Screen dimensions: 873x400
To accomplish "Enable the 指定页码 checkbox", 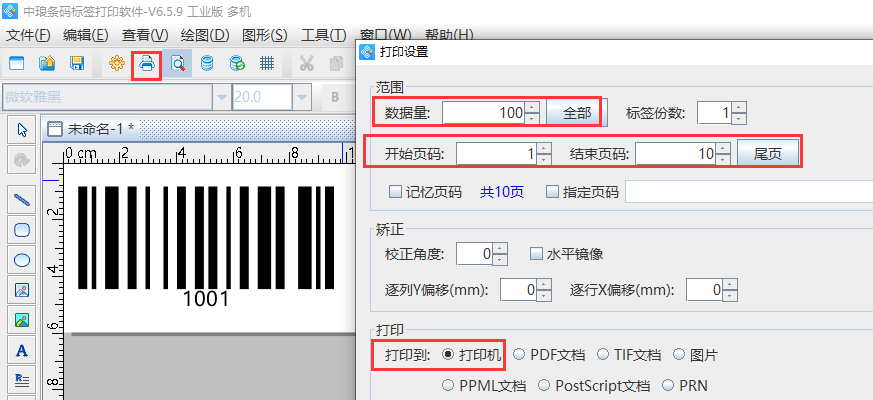I will (x=552, y=192).
